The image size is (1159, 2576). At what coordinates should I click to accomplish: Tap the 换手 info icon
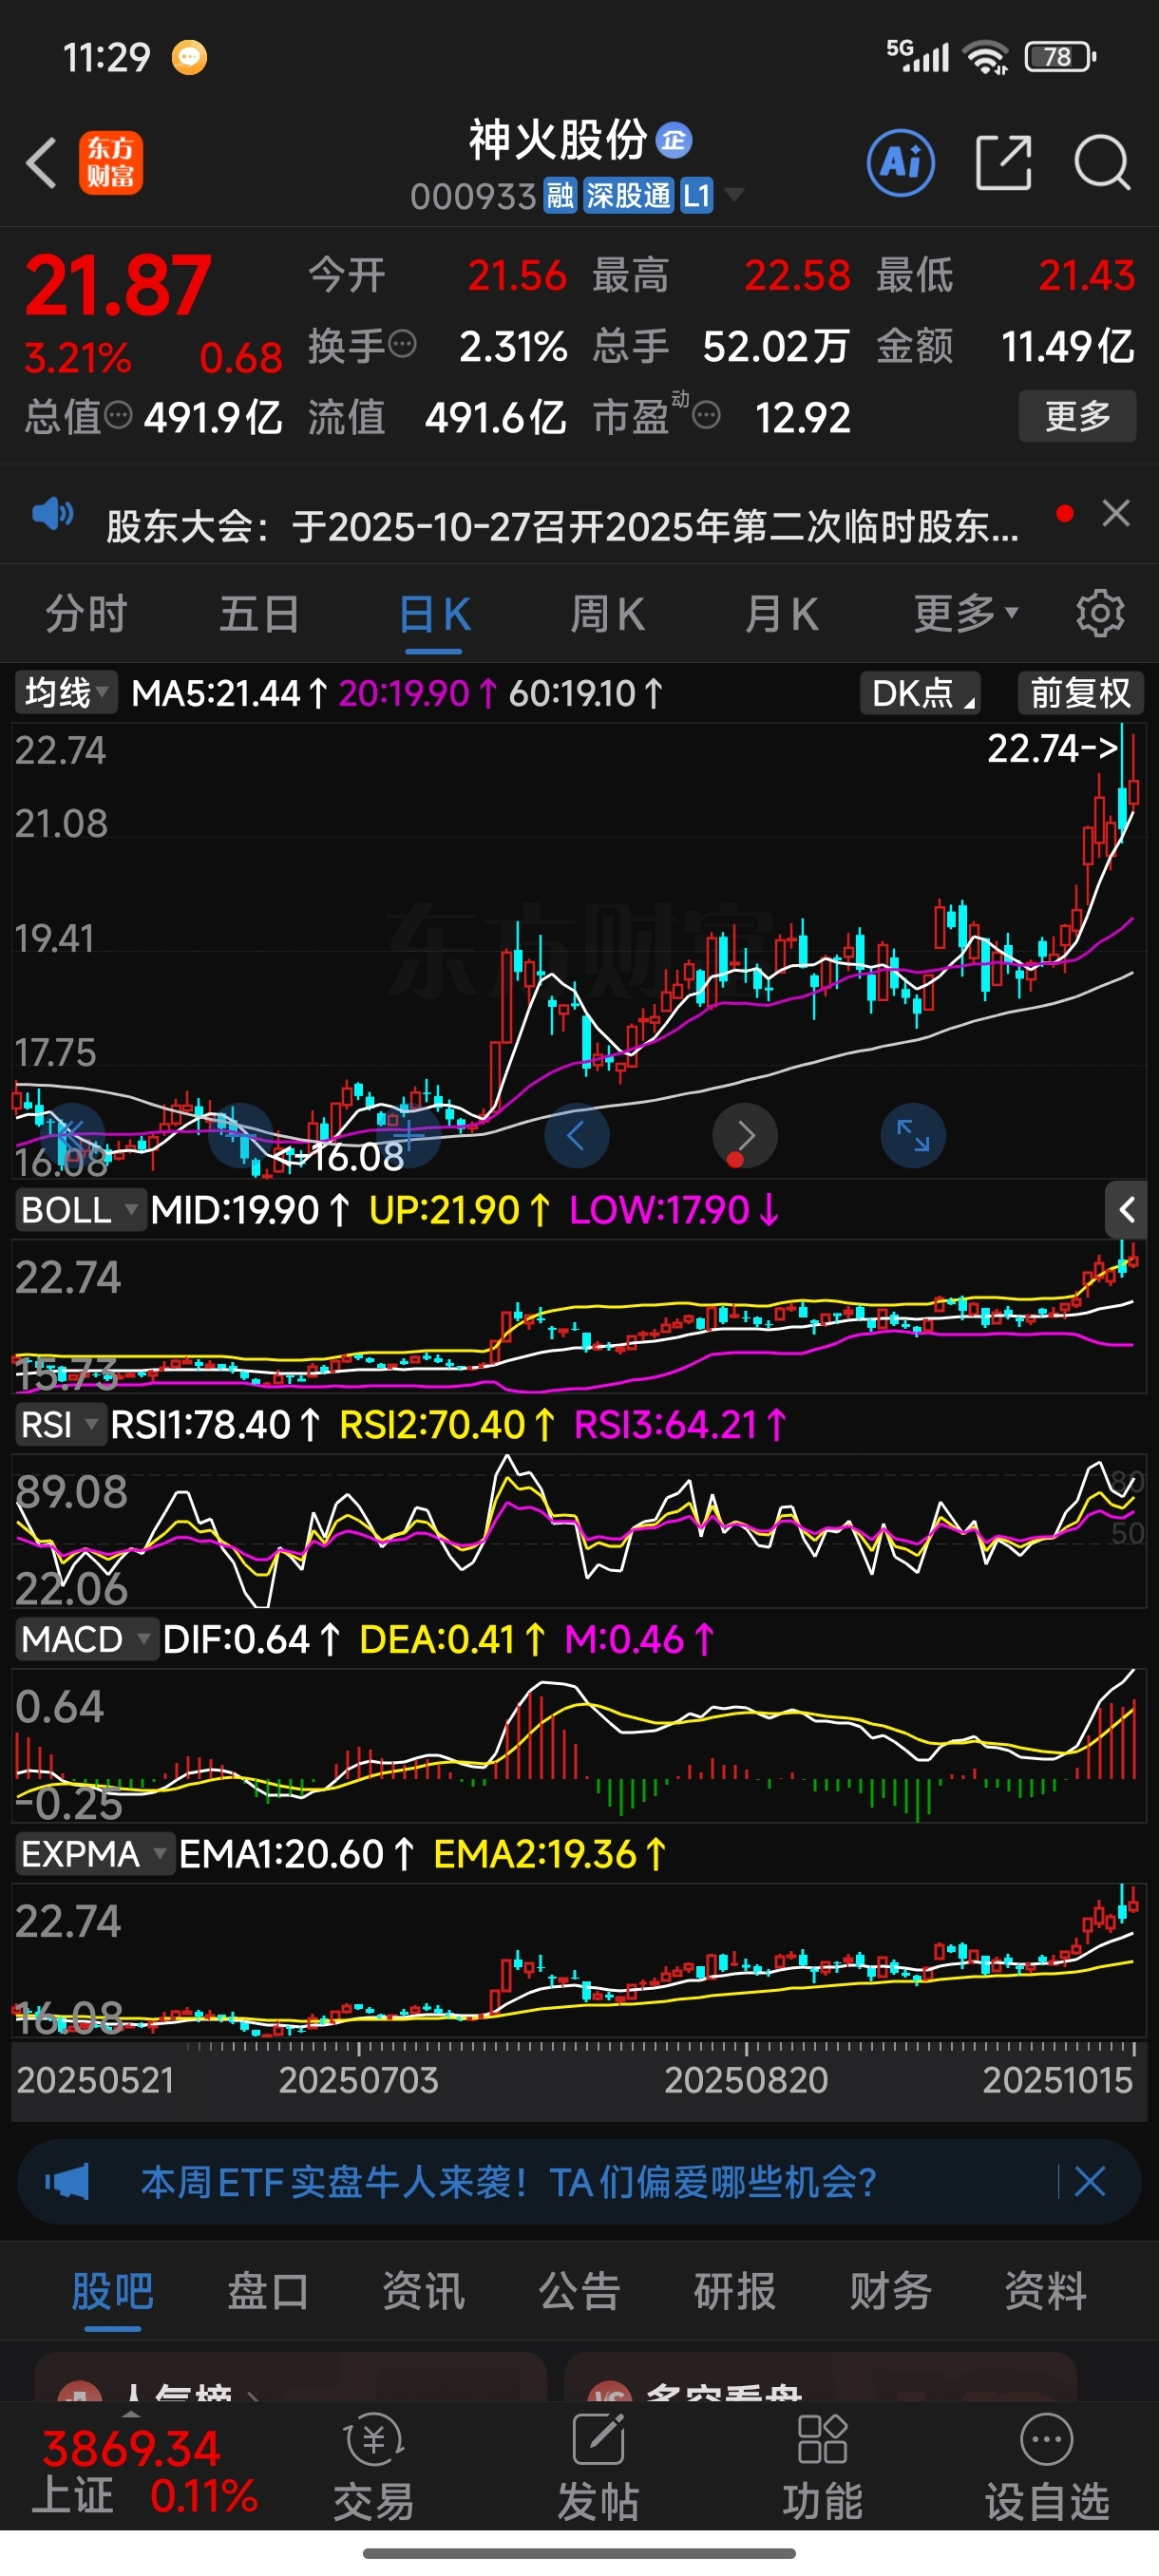pyautogui.click(x=402, y=345)
